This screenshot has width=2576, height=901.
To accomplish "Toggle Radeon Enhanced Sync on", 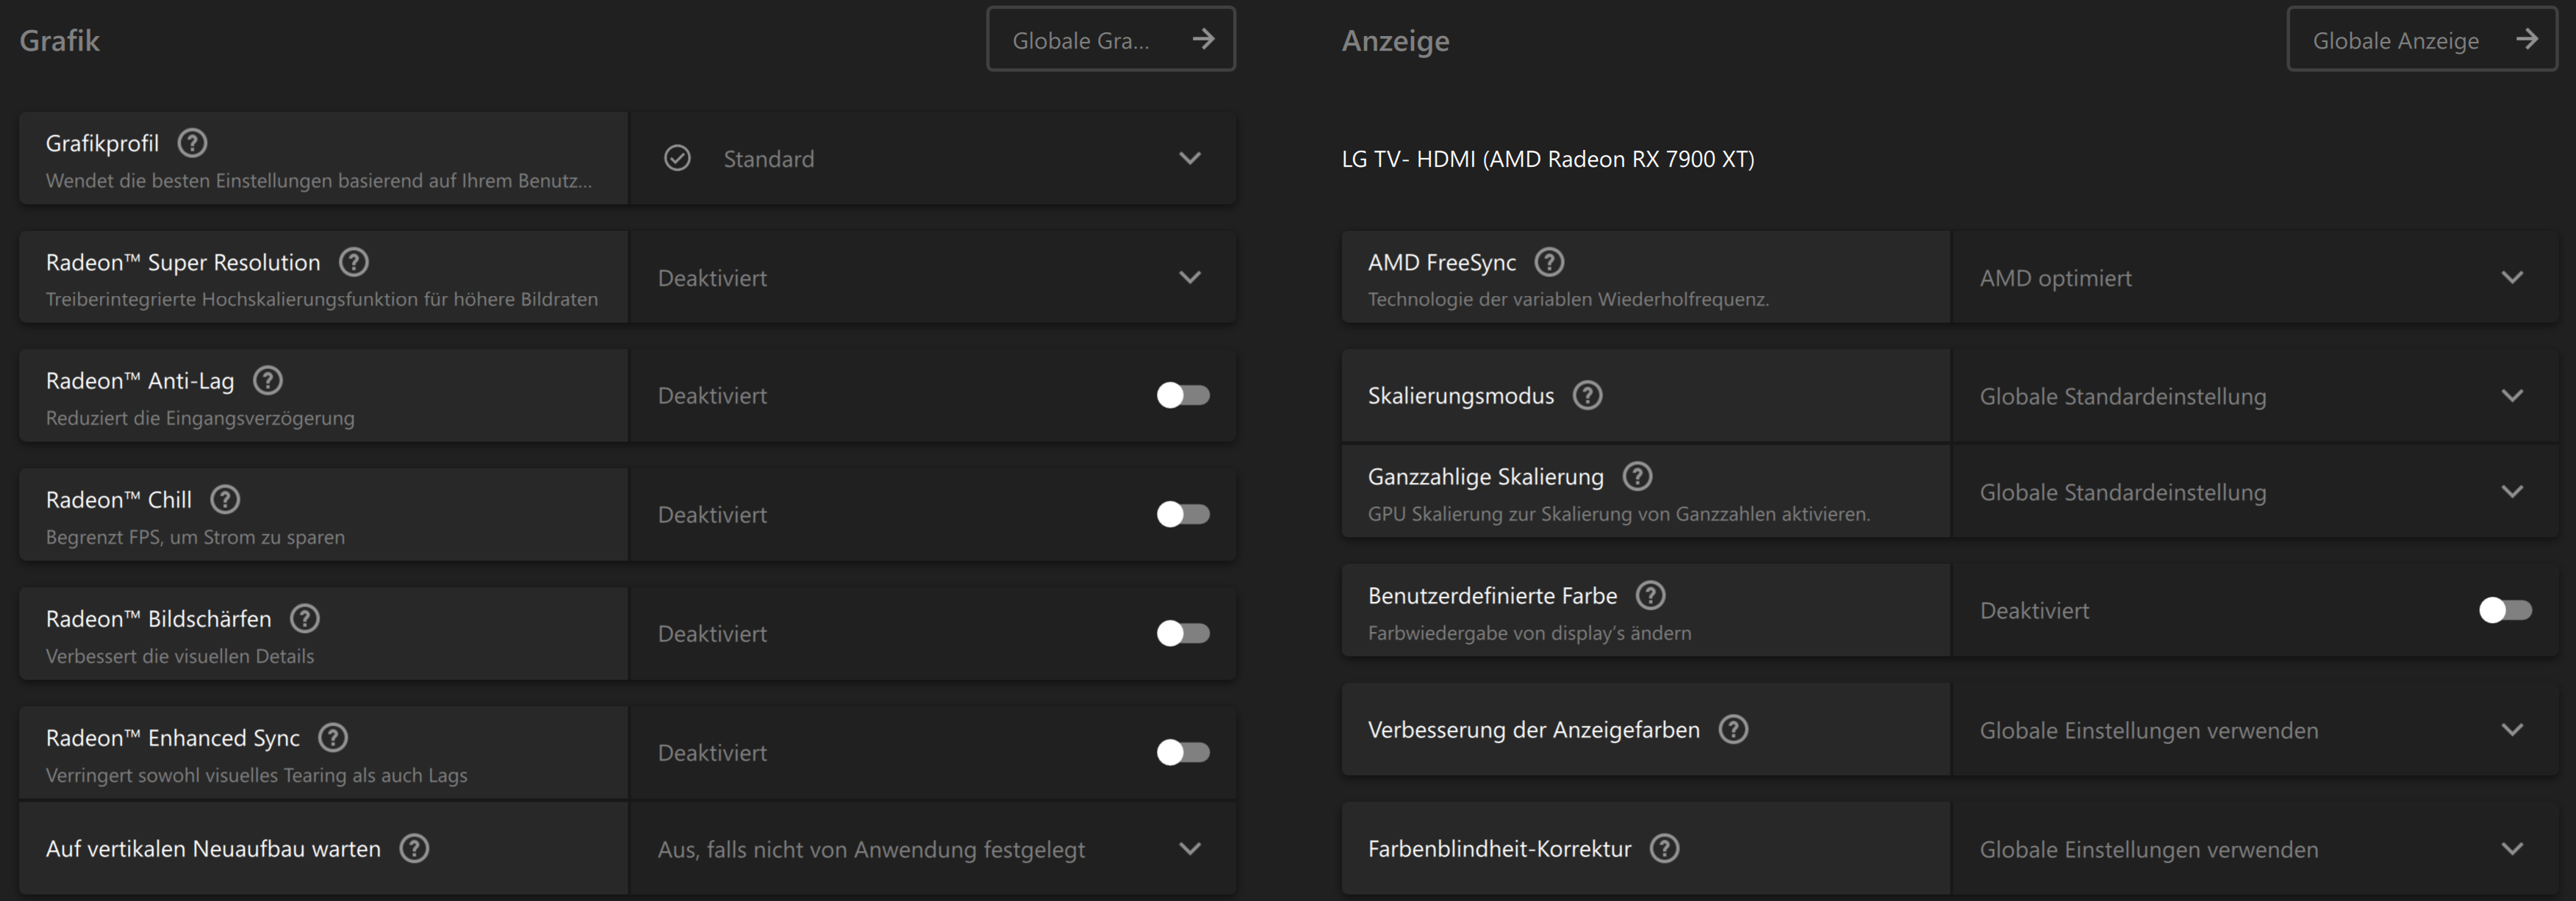I will point(1183,752).
